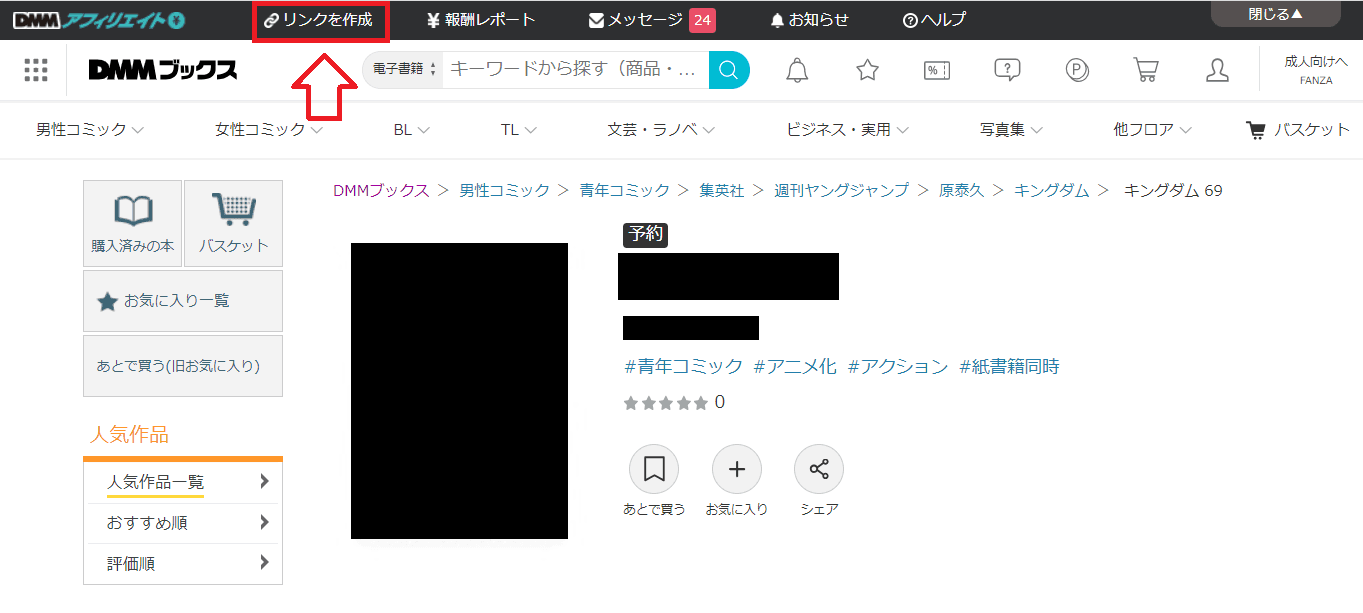Expand the TL category menu
The width and height of the screenshot is (1363, 613).
point(519,129)
